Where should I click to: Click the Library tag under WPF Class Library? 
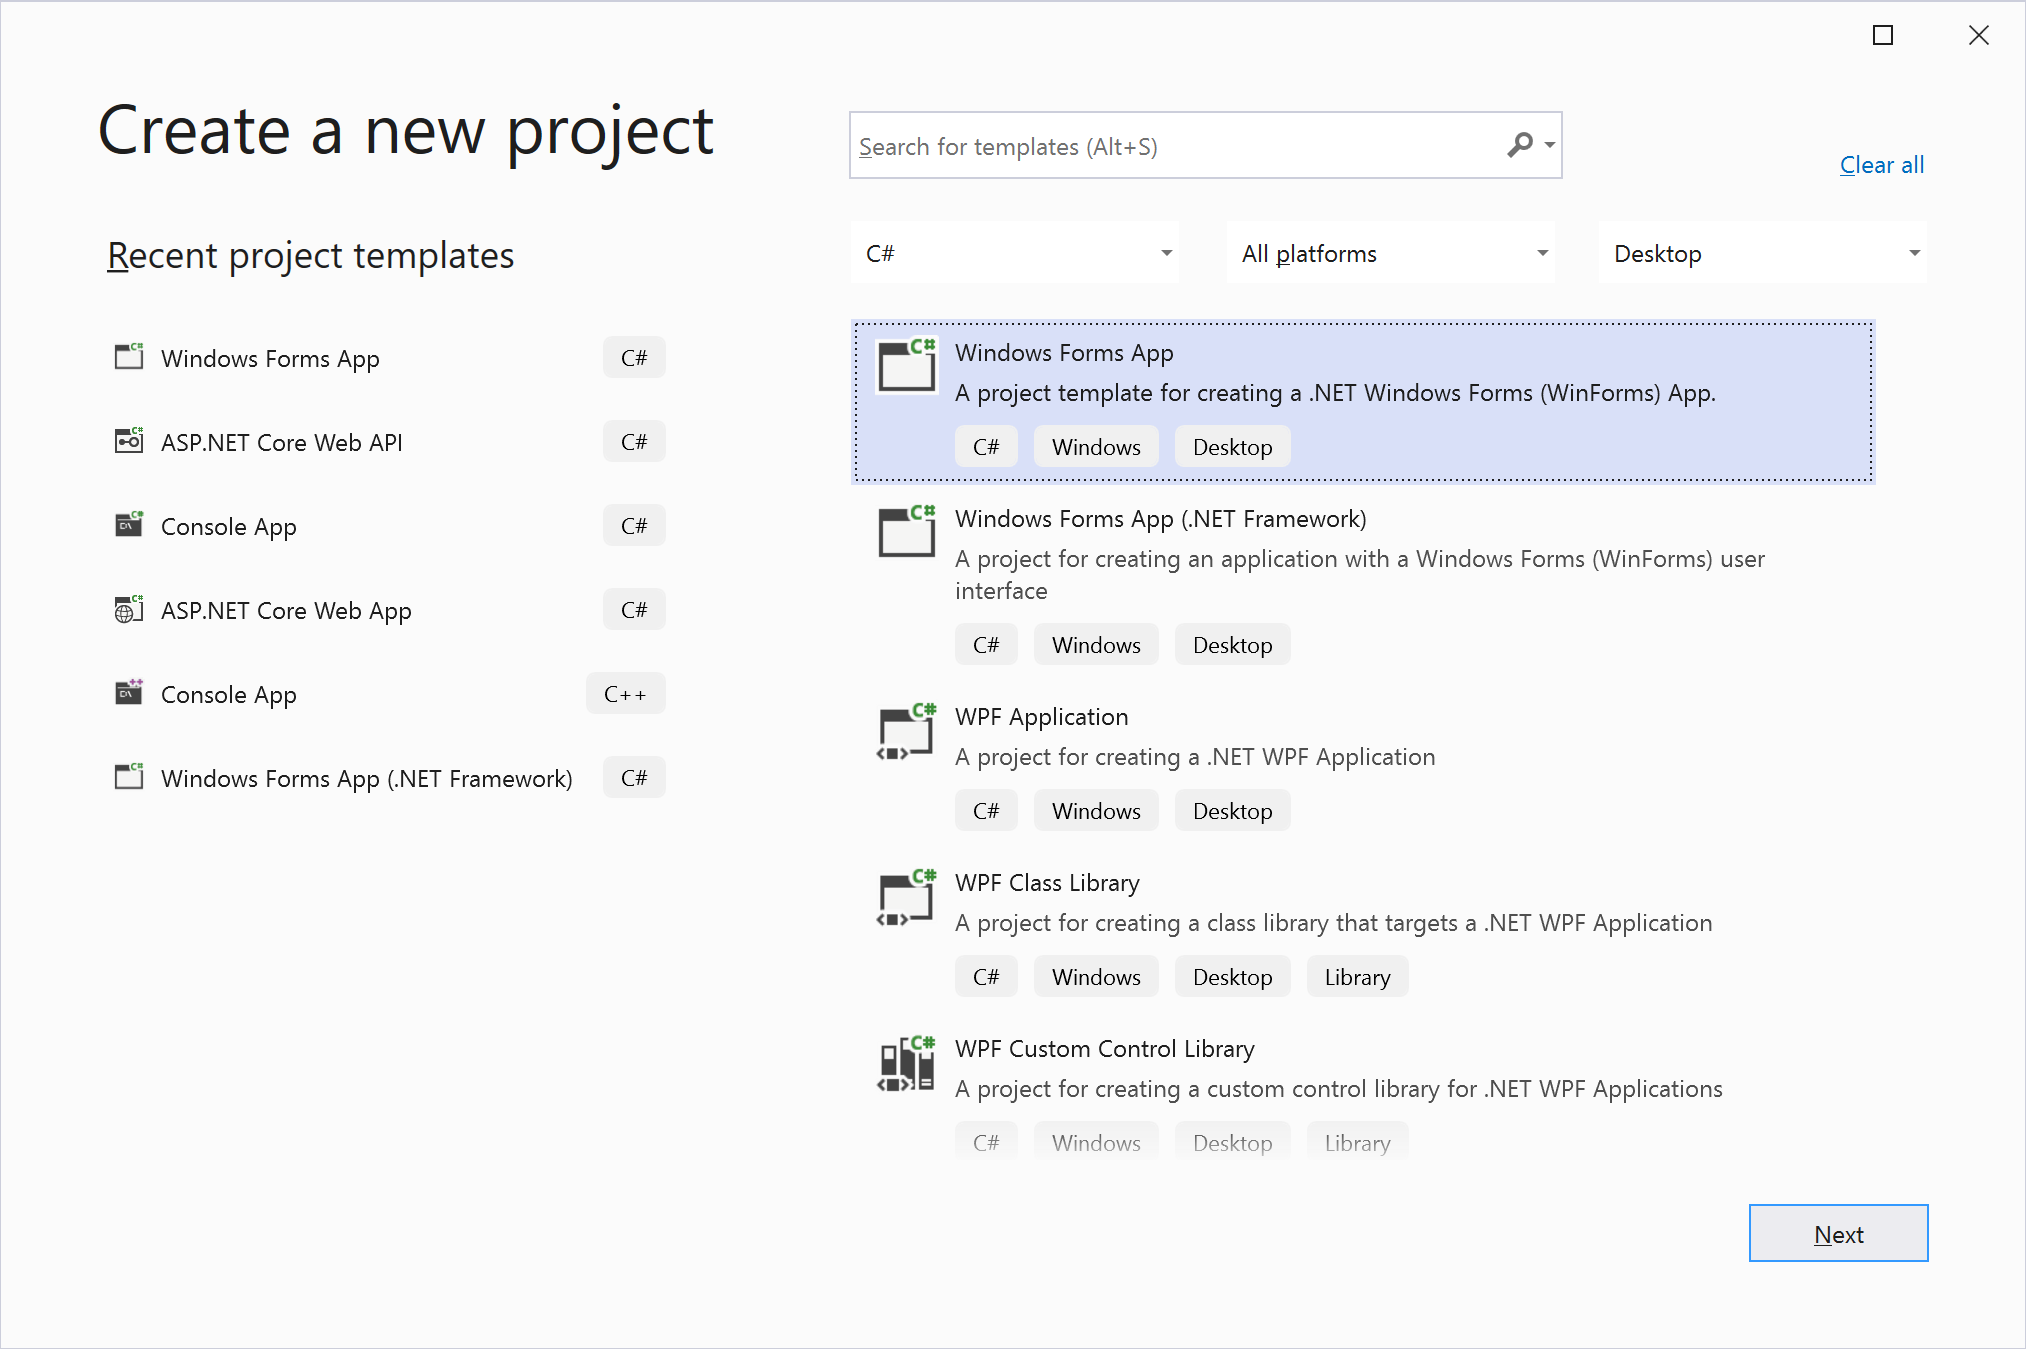pyautogui.click(x=1356, y=977)
